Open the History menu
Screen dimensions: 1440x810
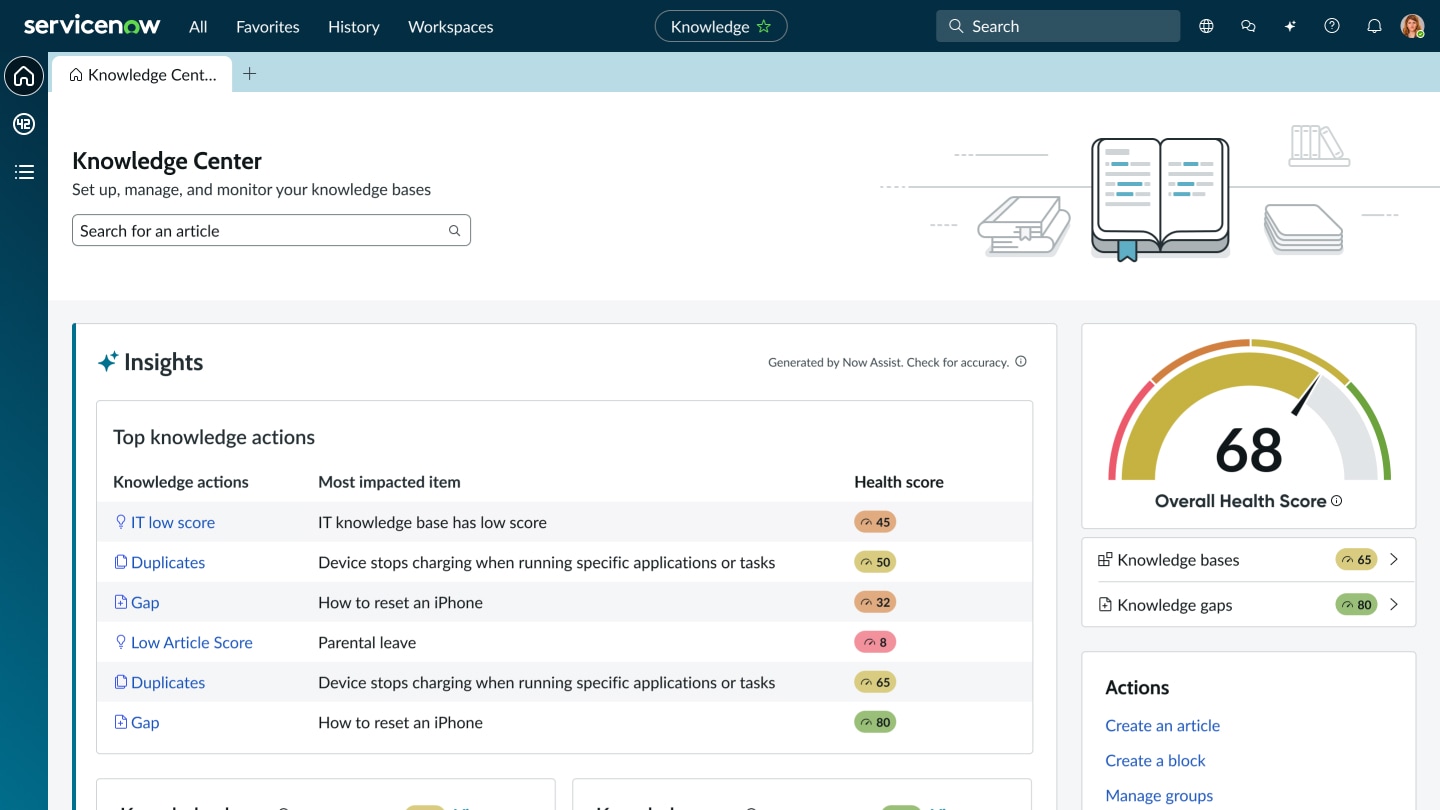pos(354,27)
